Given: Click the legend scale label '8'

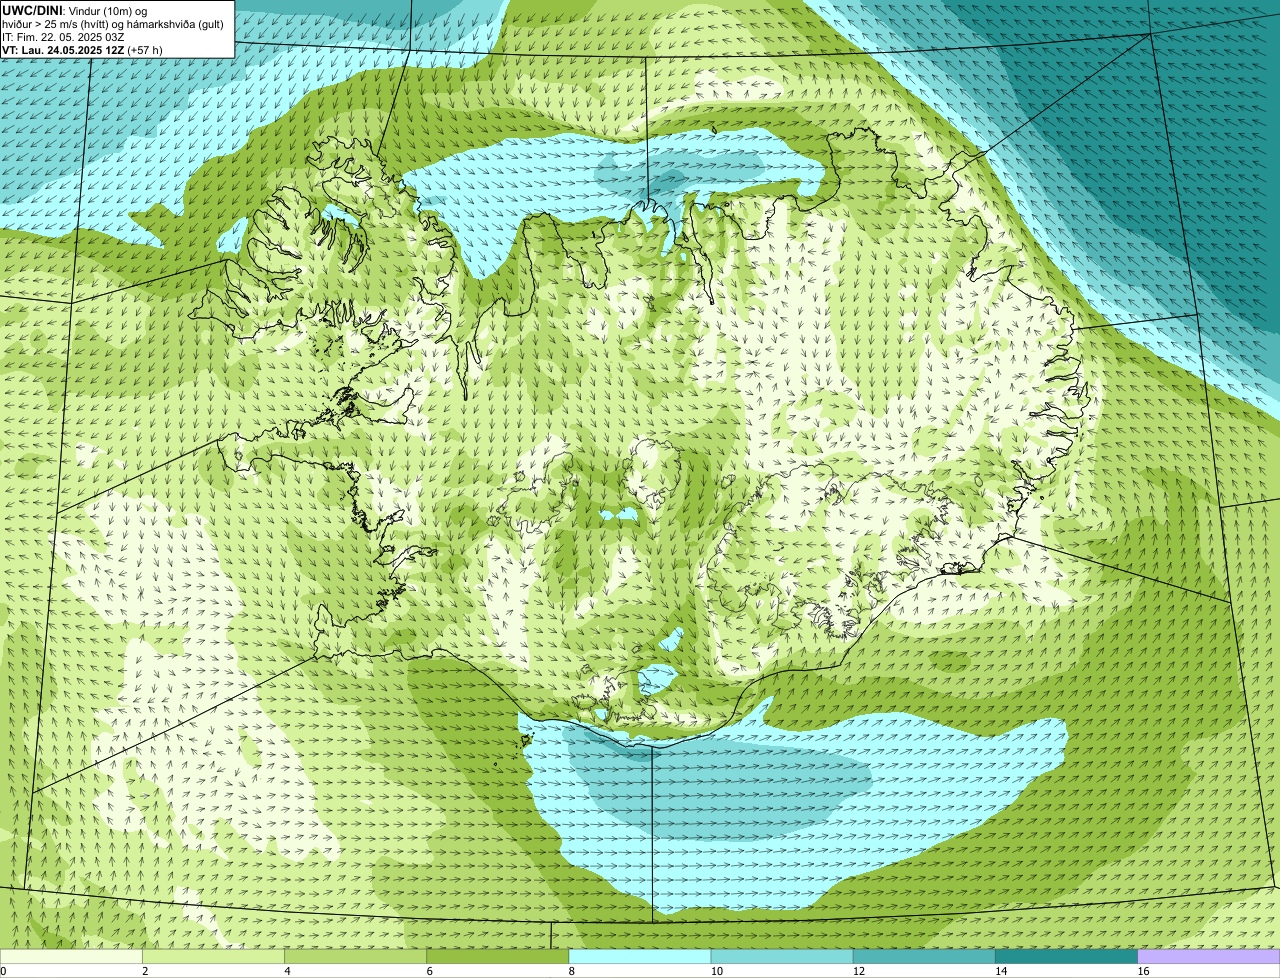Looking at the screenshot, I should (x=572, y=971).
